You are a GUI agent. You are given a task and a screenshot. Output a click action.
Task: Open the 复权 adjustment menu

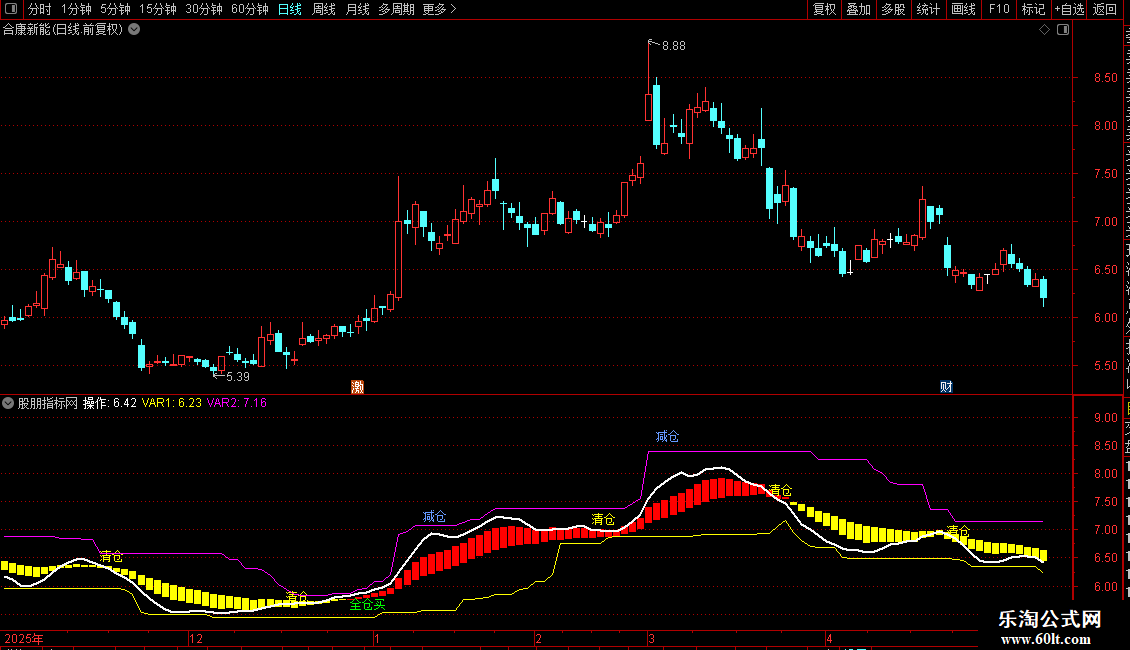pyautogui.click(x=824, y=9)
